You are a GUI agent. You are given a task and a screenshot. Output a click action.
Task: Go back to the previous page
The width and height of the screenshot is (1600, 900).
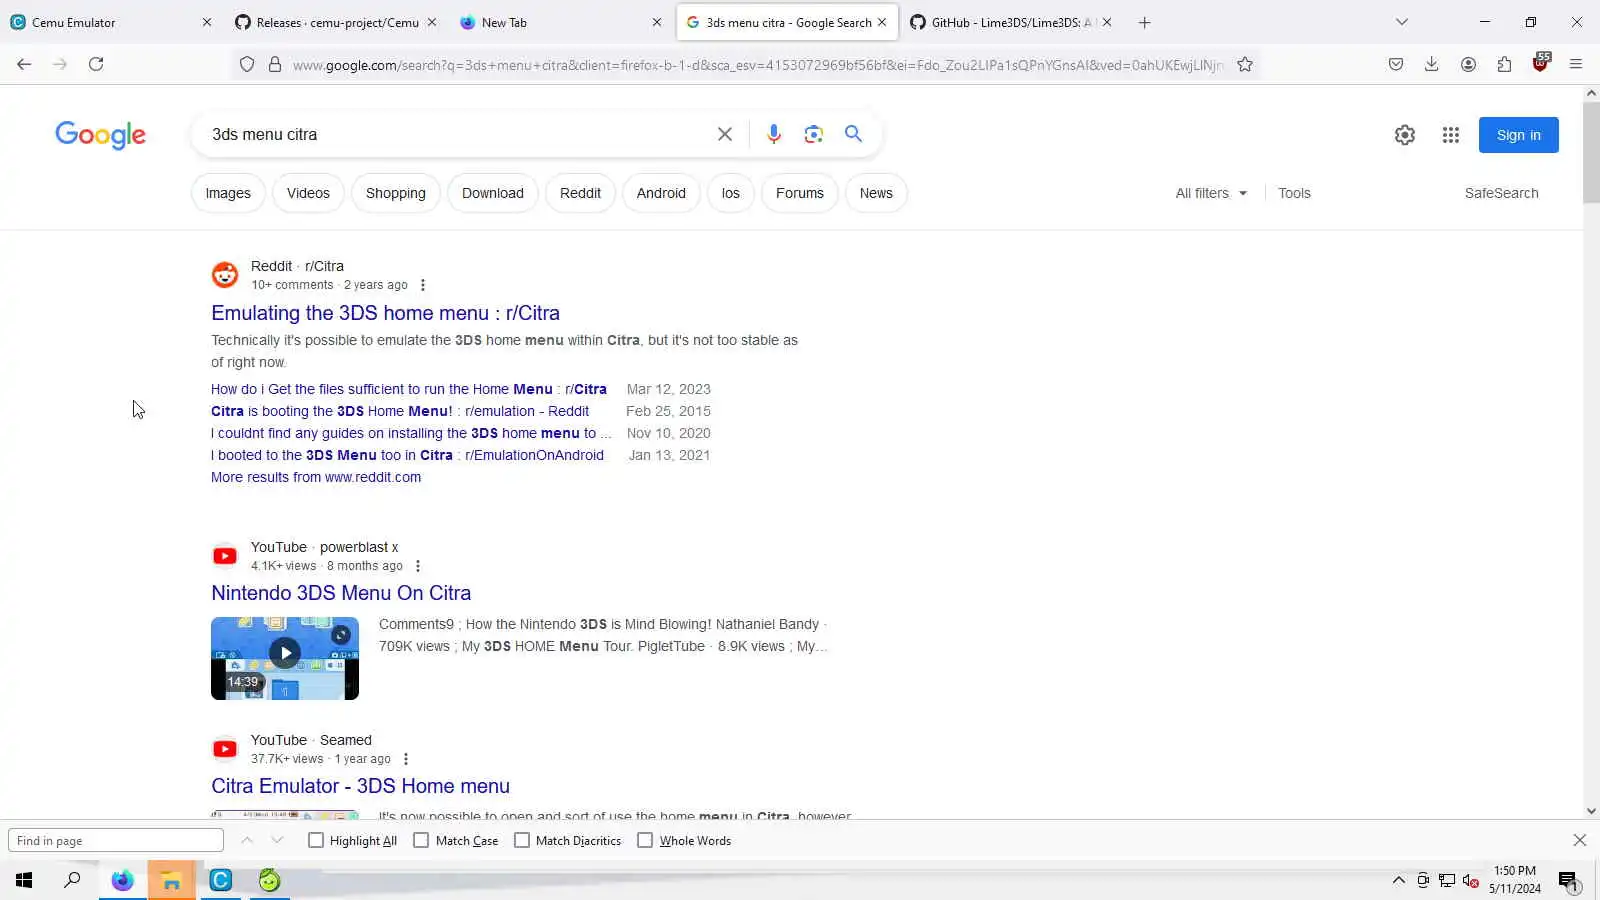coord(24,64)
